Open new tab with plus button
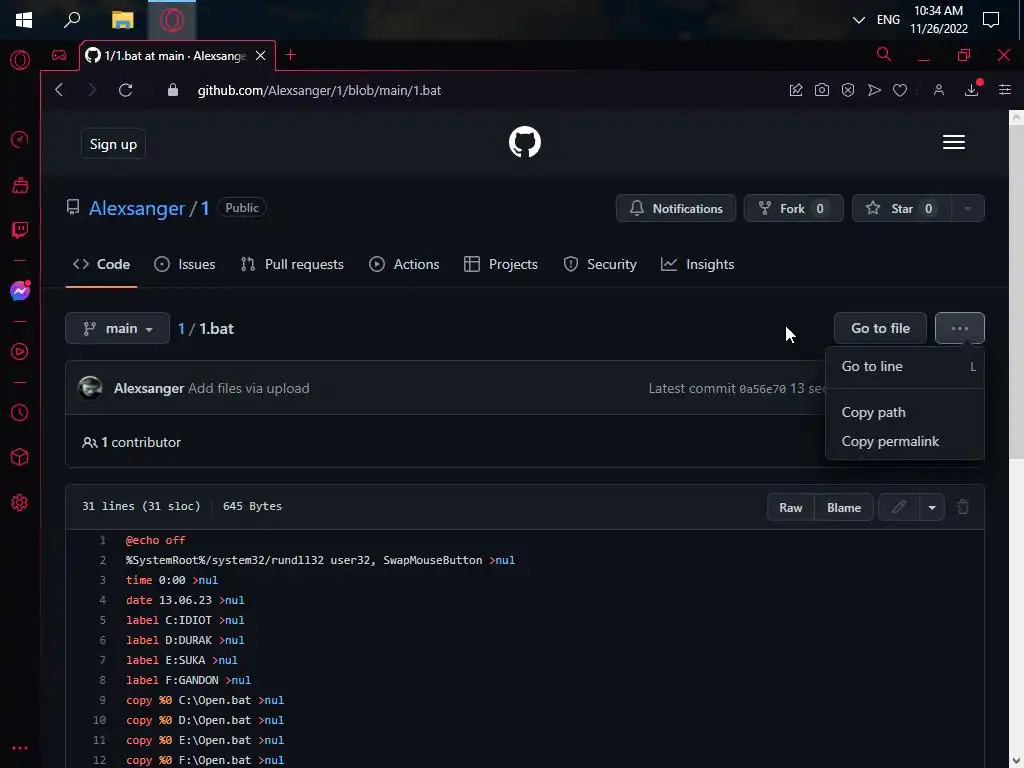The height and width of the screenshot is (768, 1024). point(291,55)
